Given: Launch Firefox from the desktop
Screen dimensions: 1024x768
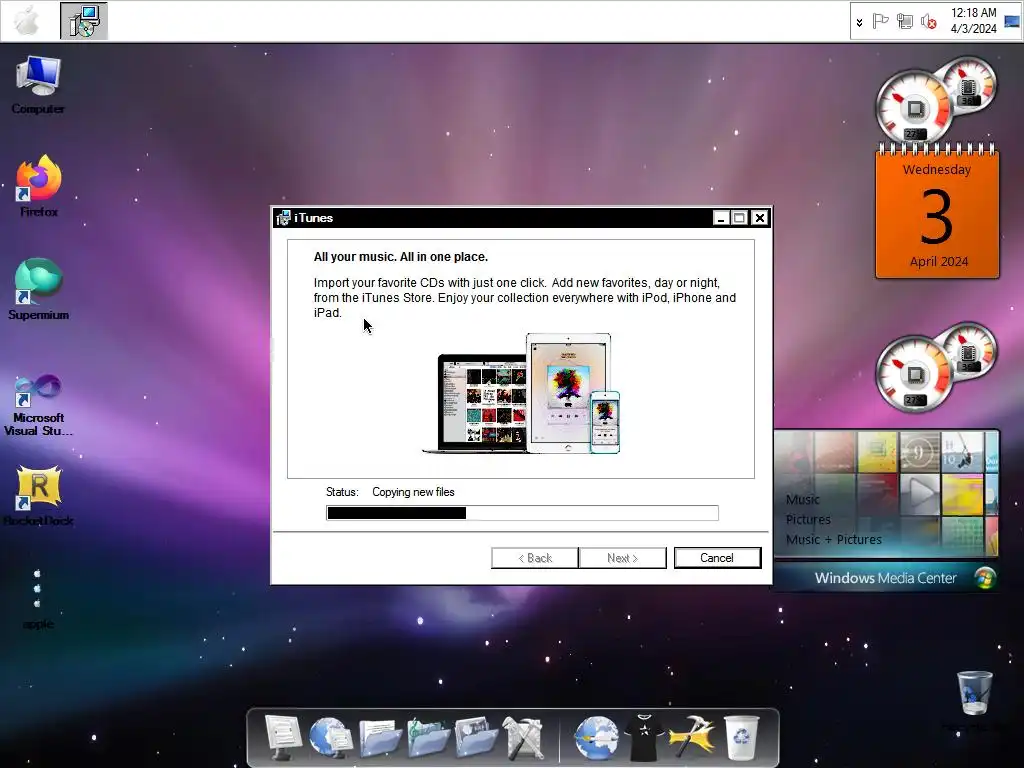Looking at the screenshot, I should click(x=39, y=186).
